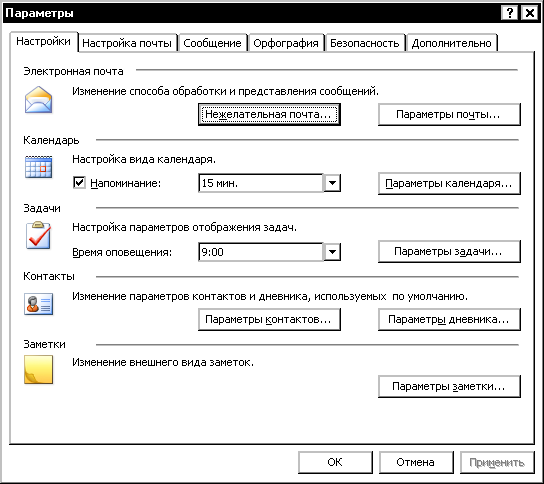Click the Параметры дневника button

(x=449, y=319)
